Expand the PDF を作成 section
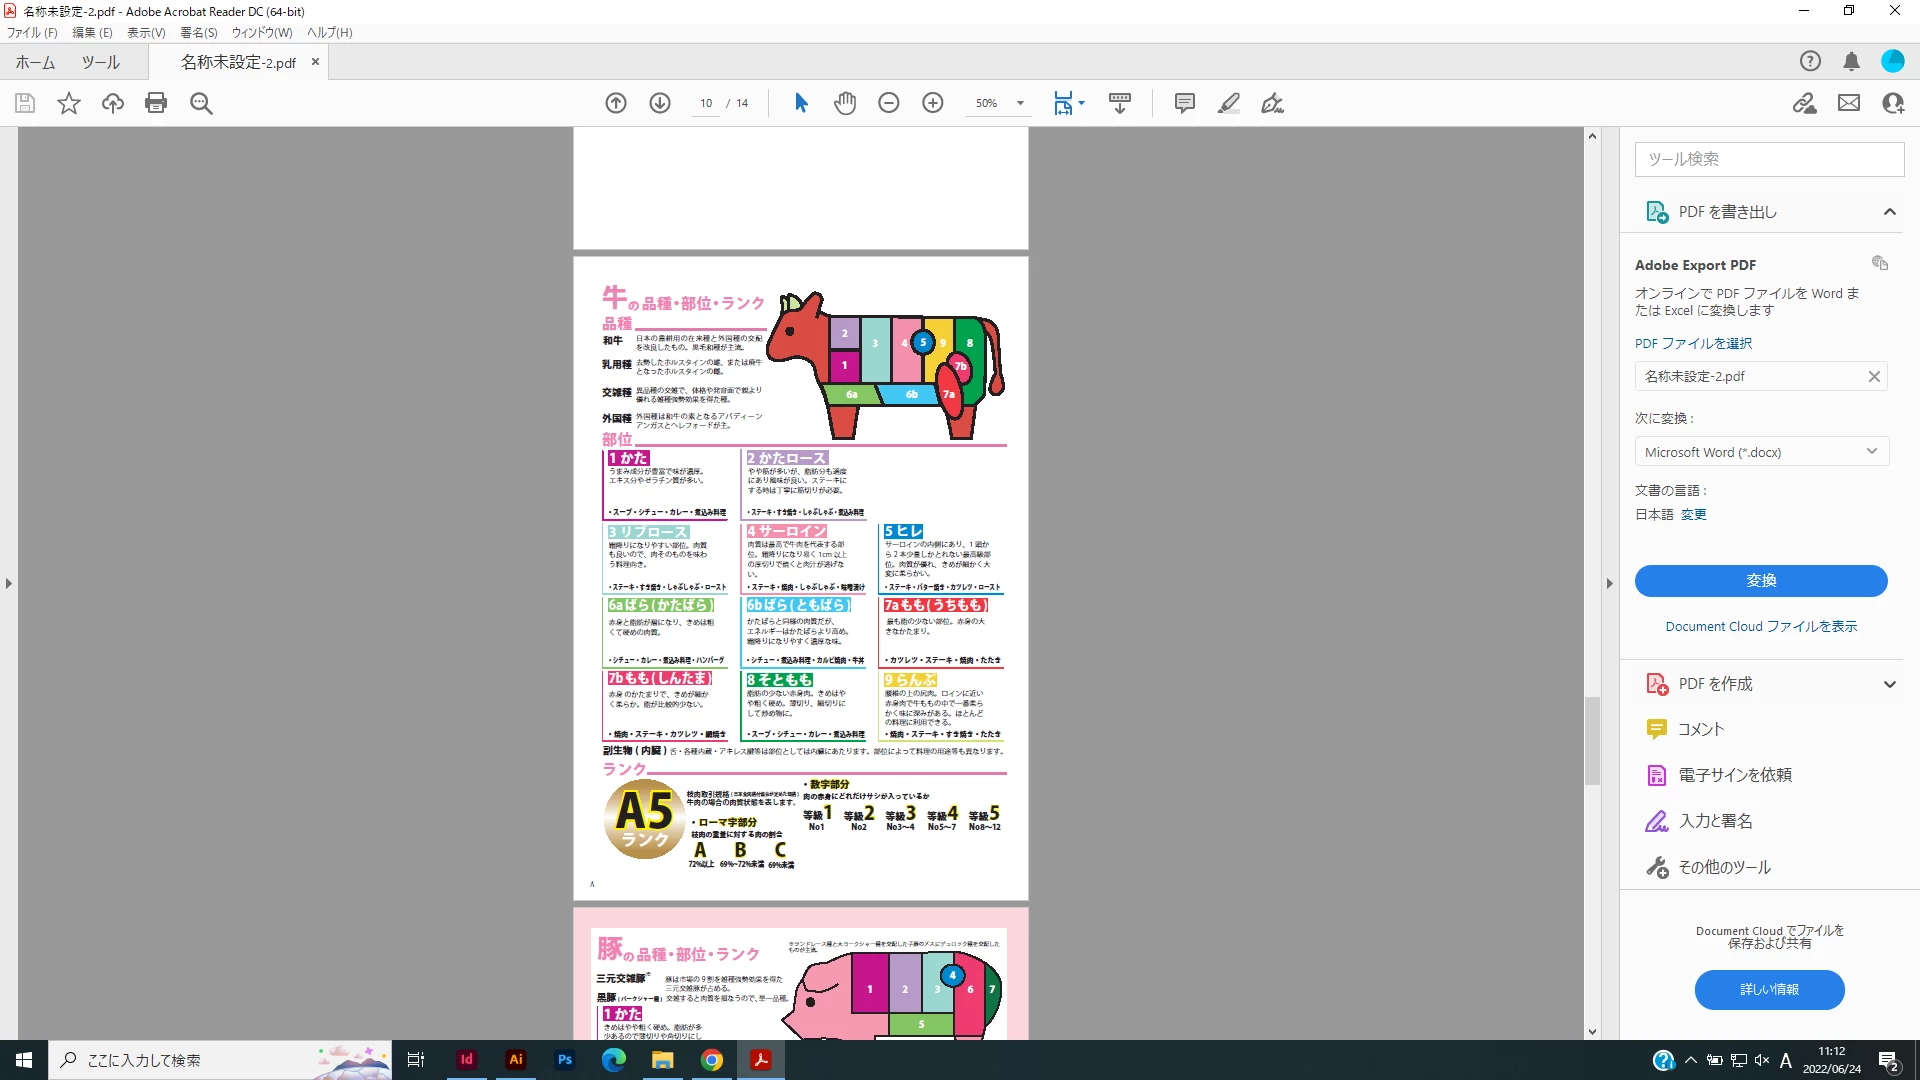Viewport: 1920px width, 1080px height. pos(1889,684)
